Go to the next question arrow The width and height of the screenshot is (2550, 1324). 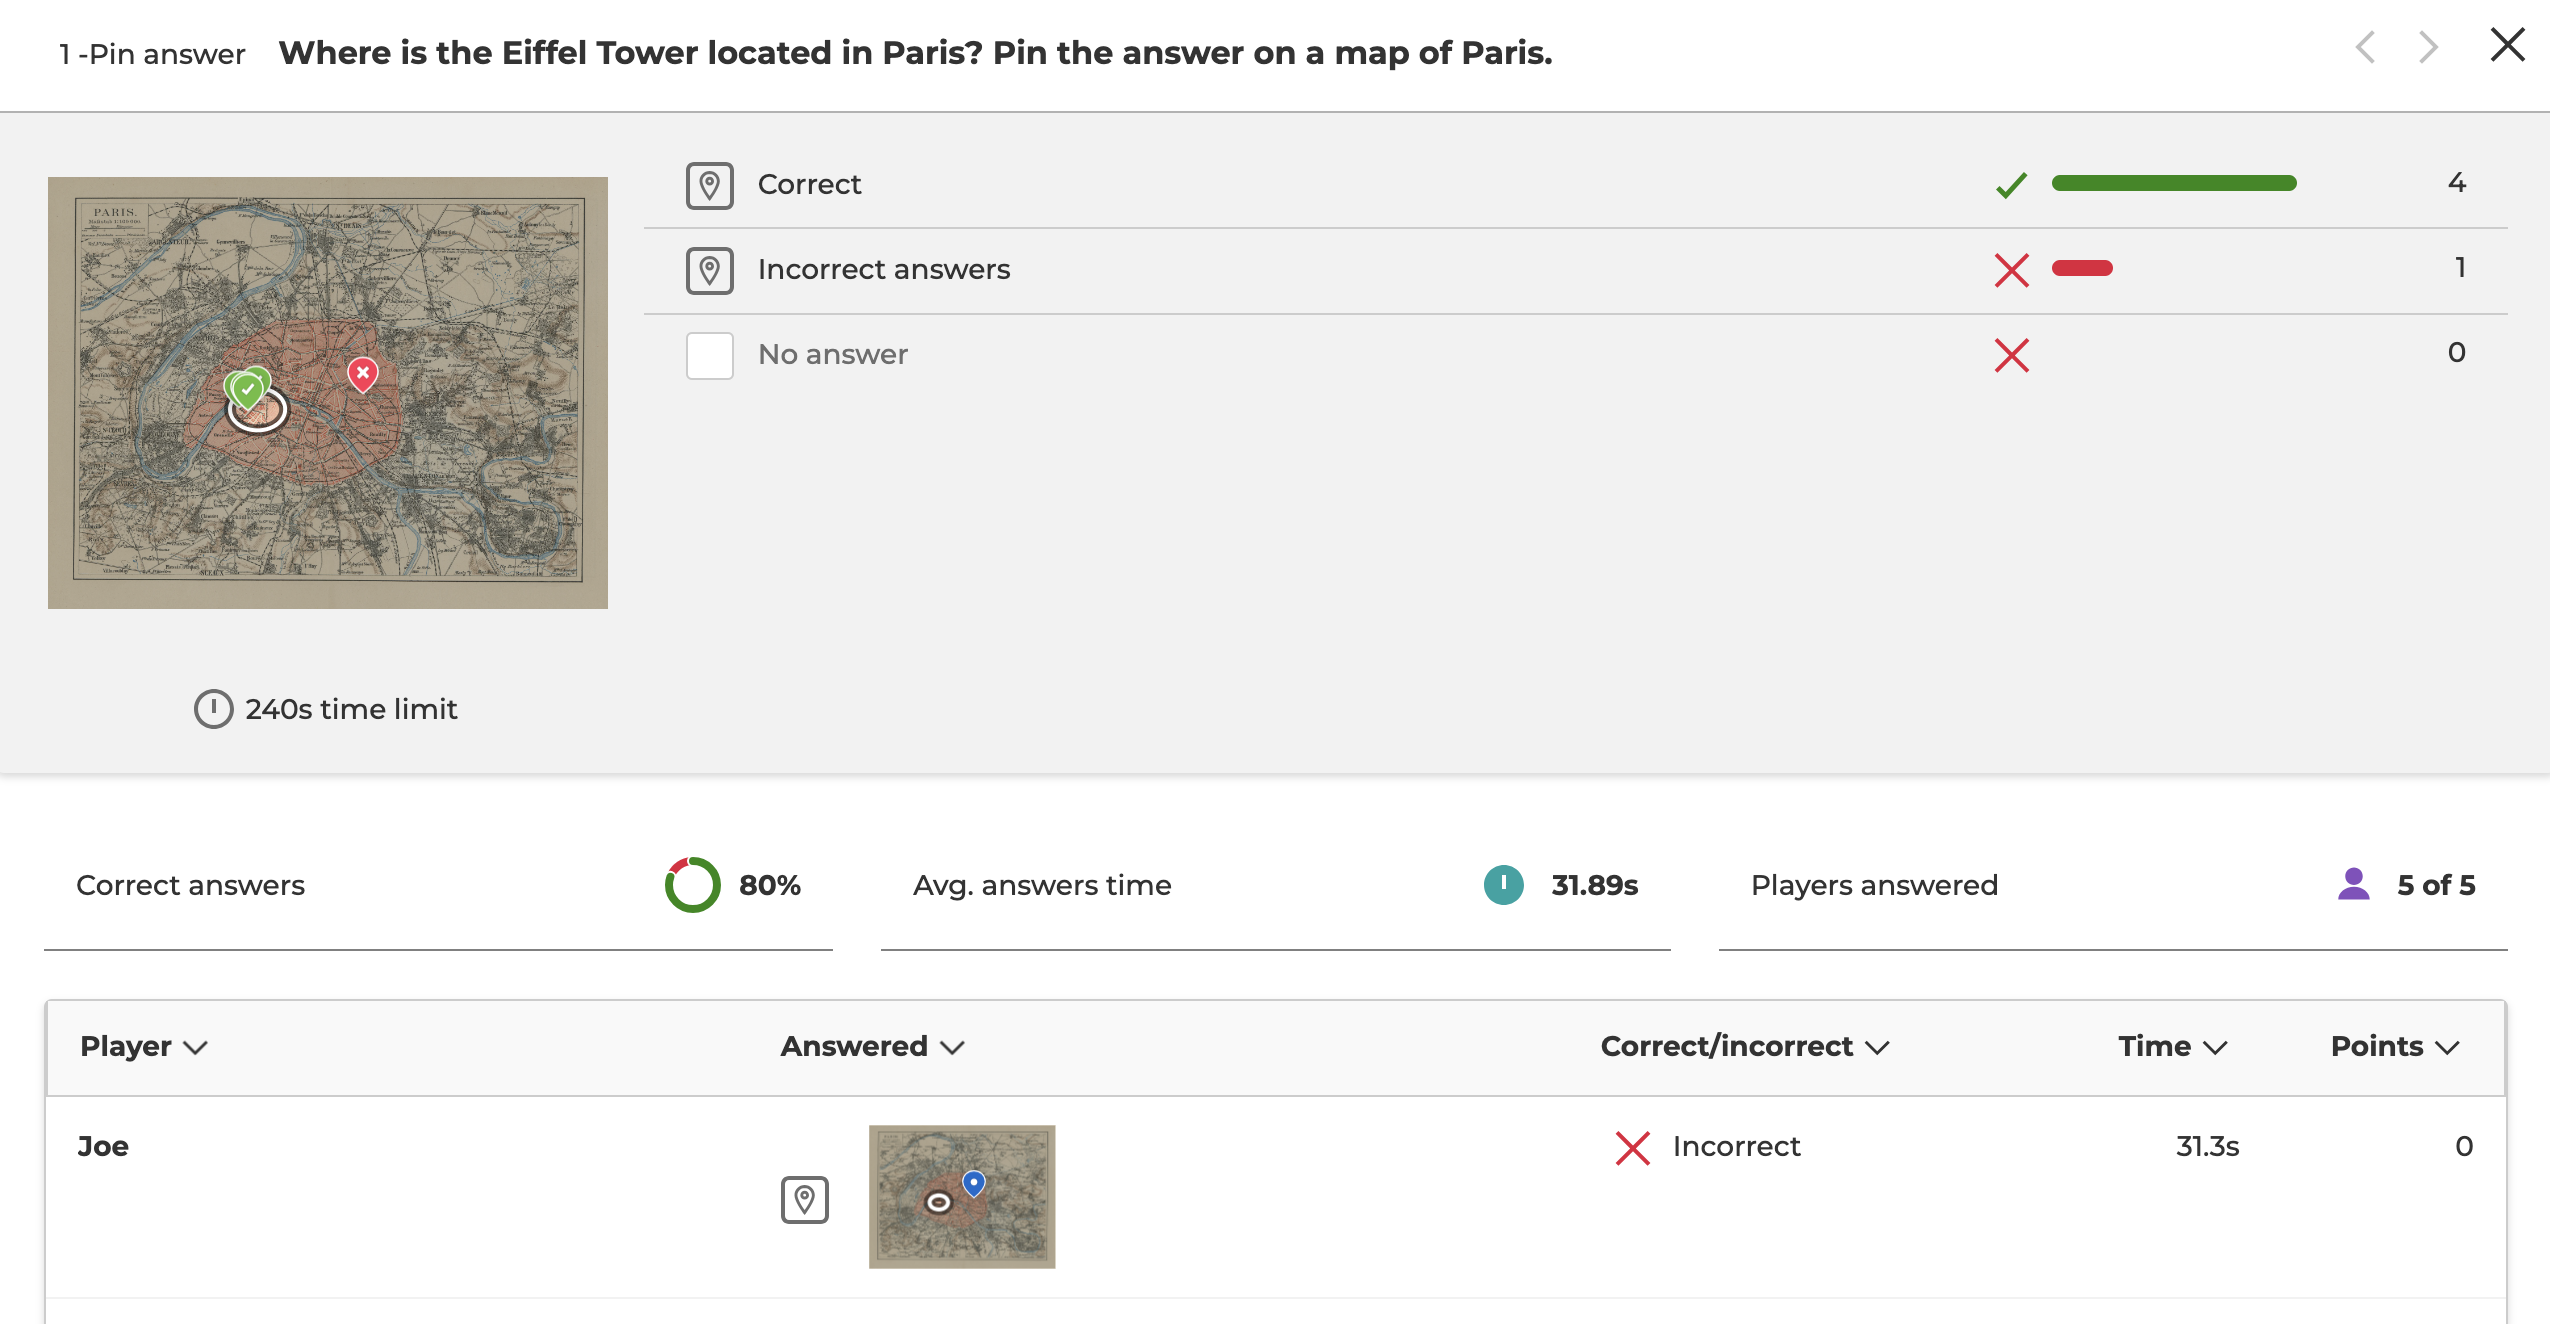pos(2428,47)
